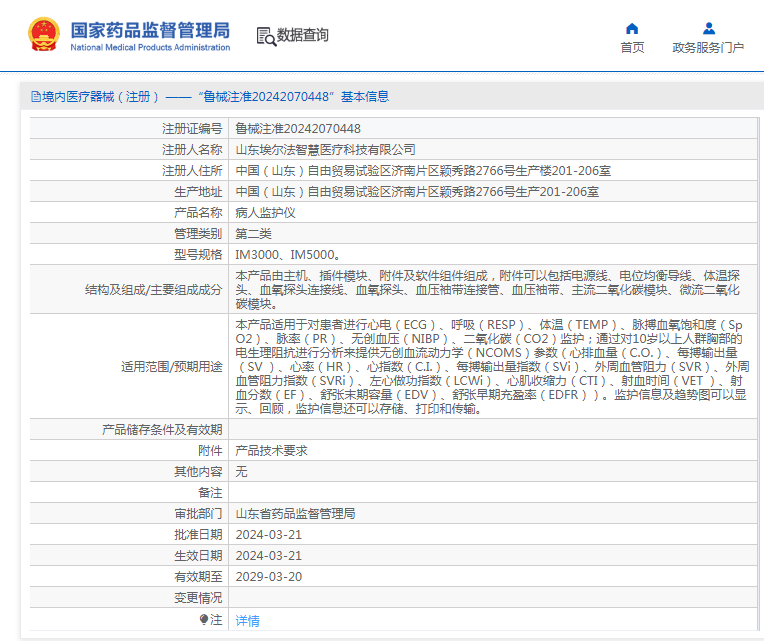Click the document icon beside 境内医疗器械

35,97
